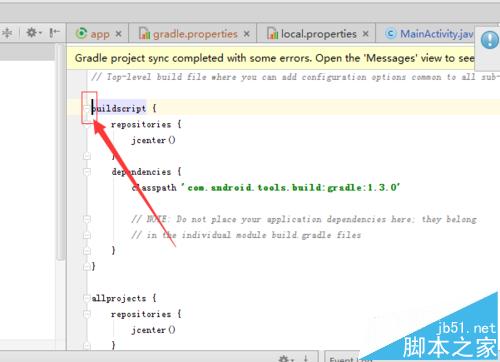Switch to the app editor tab
This screenshot has height=362, width=500.
(100, 34)
